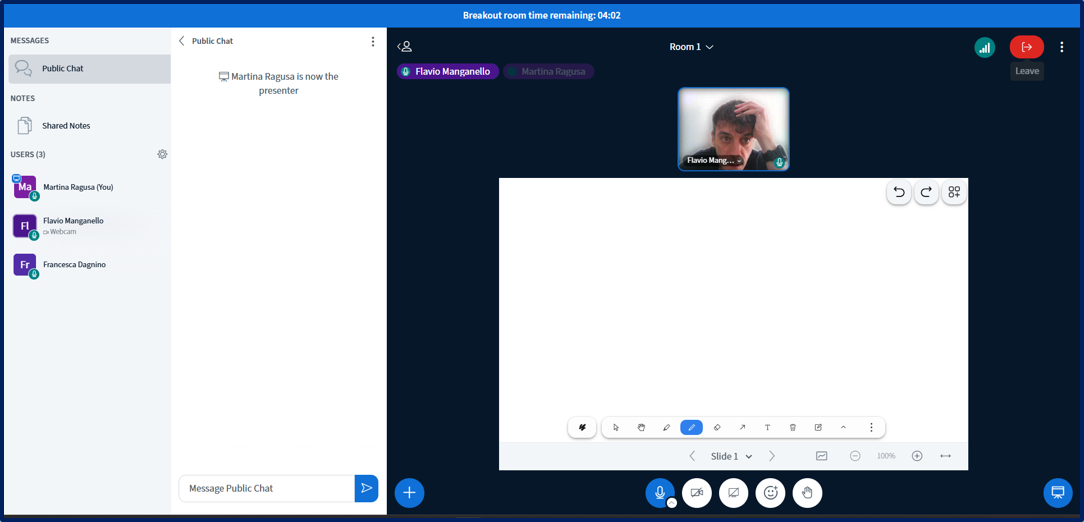Screen dimensions: 1084x522
Task: Open the Slide 1 dropdown
Action: click(731, 456)
